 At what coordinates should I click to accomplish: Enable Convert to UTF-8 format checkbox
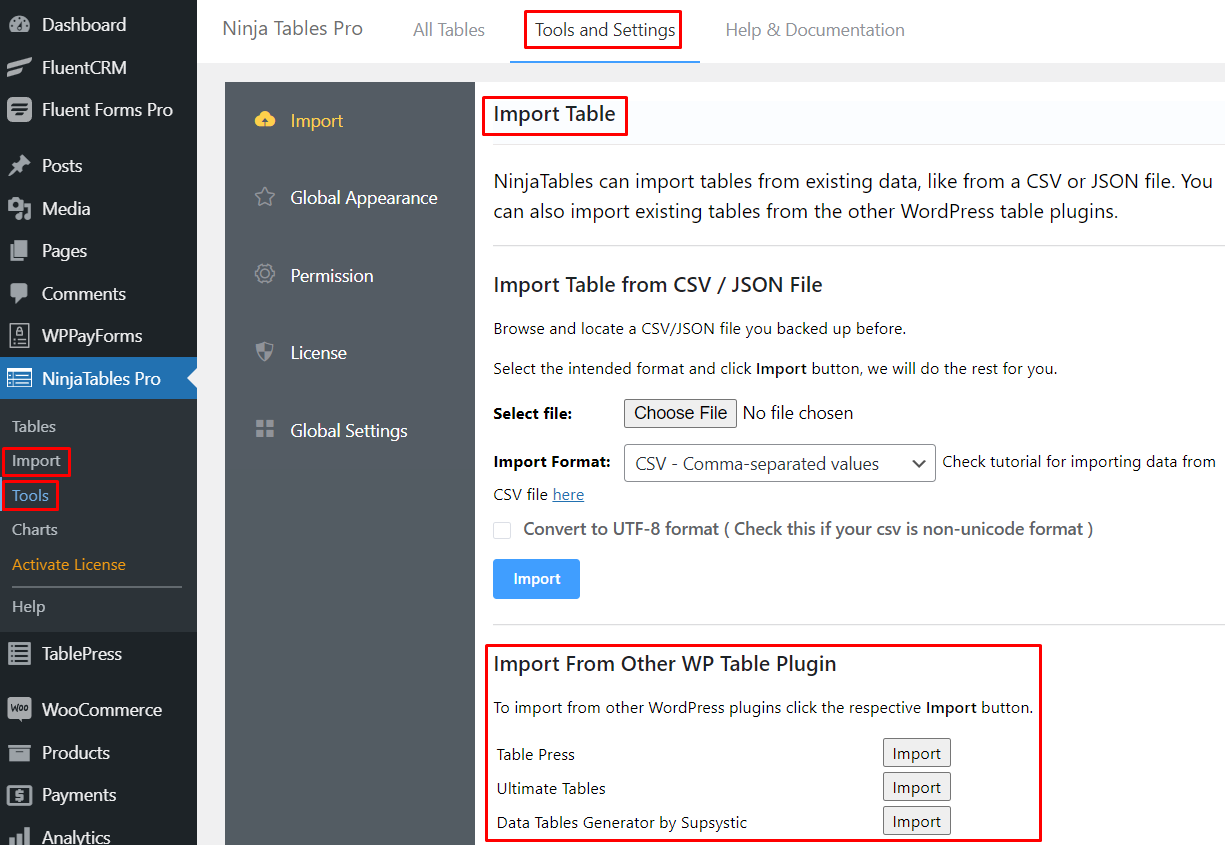[x=502, y=530]
